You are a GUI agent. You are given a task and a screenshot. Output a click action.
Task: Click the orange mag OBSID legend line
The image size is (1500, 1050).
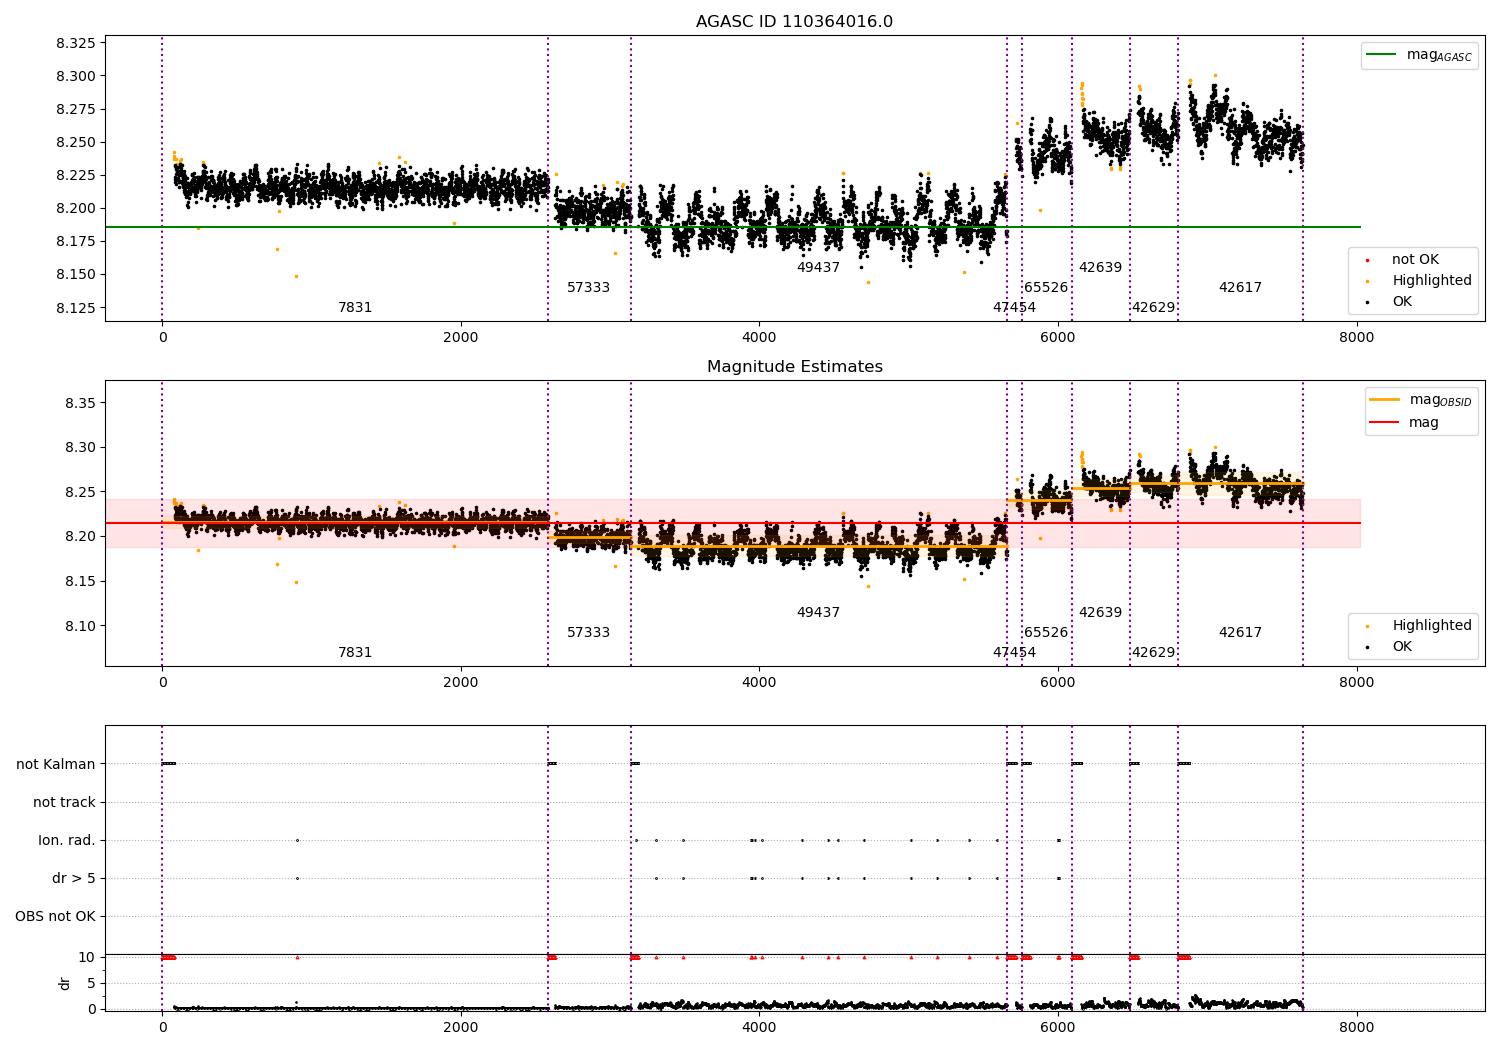1385,399
